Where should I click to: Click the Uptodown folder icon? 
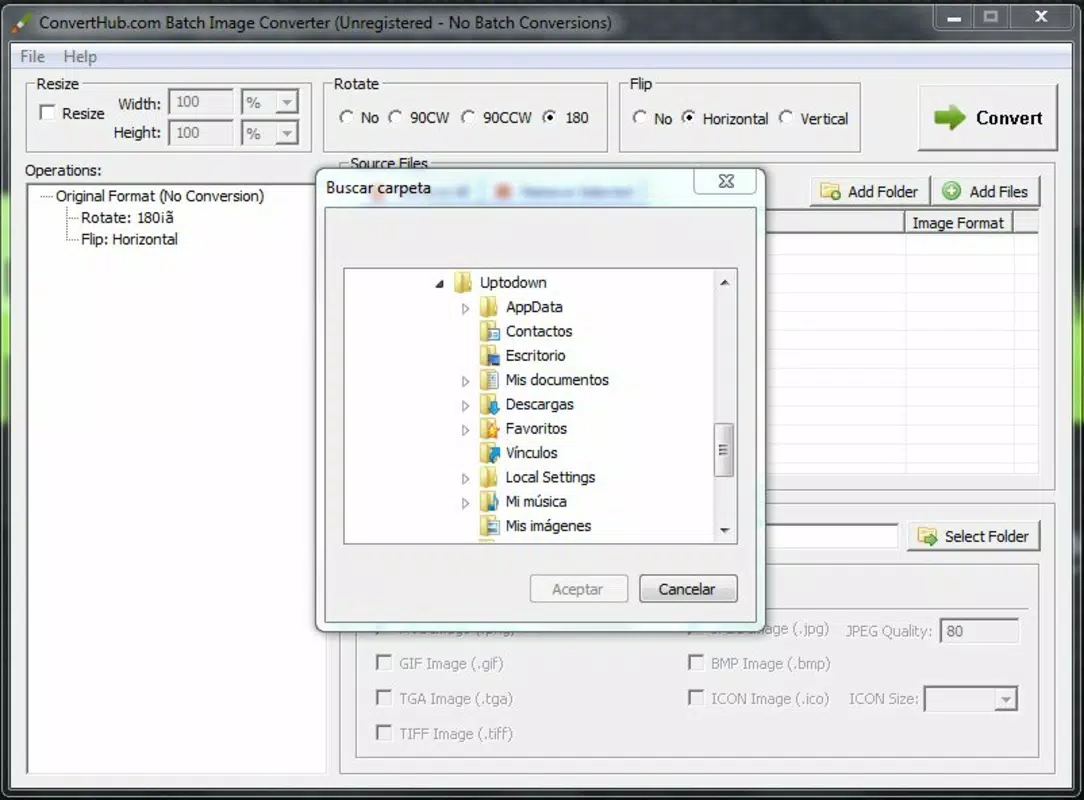coord(462,282)
